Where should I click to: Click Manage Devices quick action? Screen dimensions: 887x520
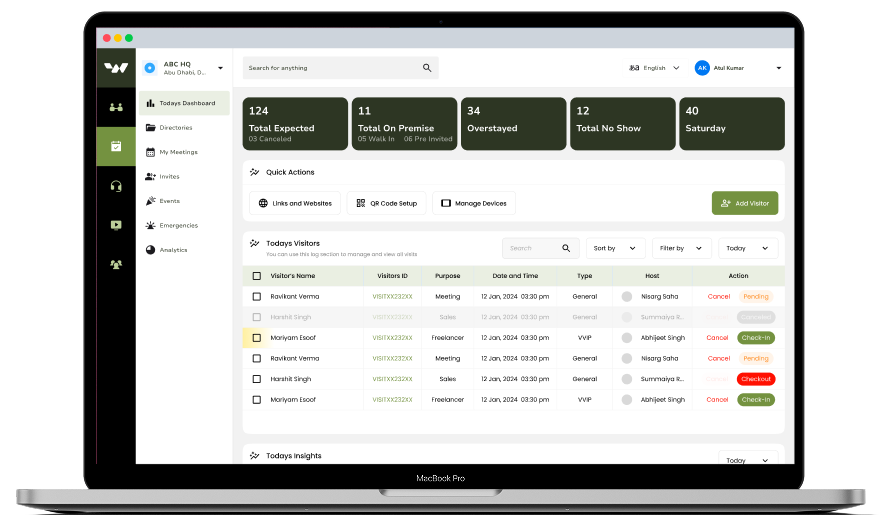coord(473,203)
